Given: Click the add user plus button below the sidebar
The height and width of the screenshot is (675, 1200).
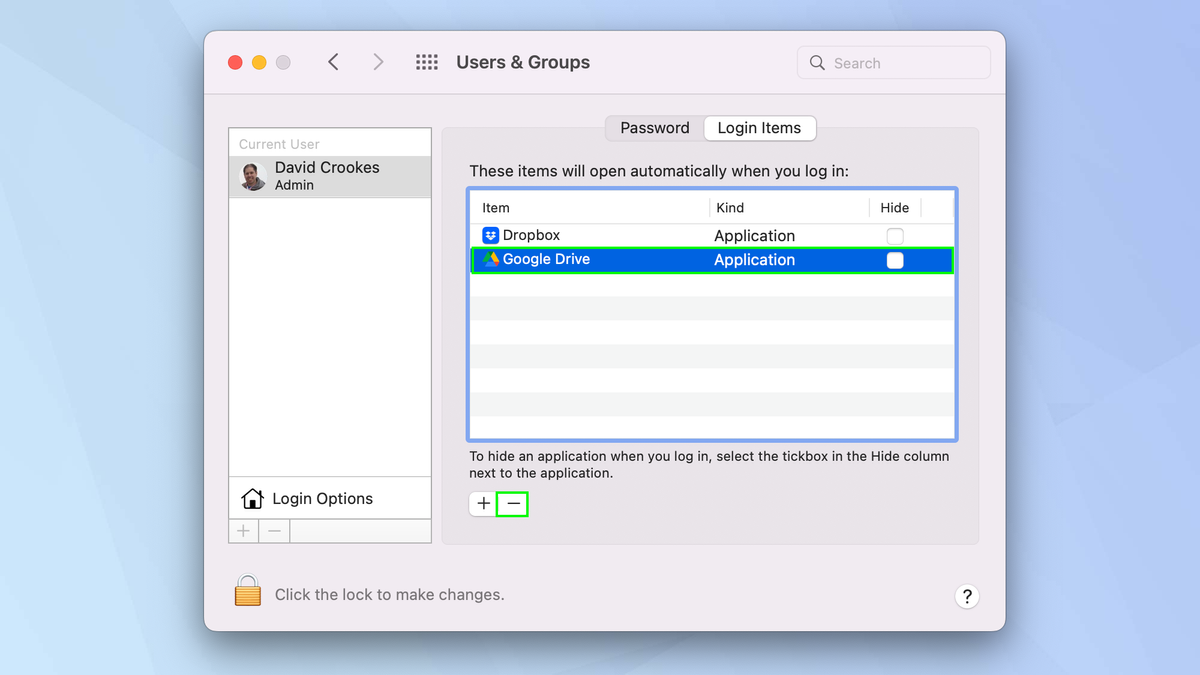Looking at the screenshot, I should point(243,530).
